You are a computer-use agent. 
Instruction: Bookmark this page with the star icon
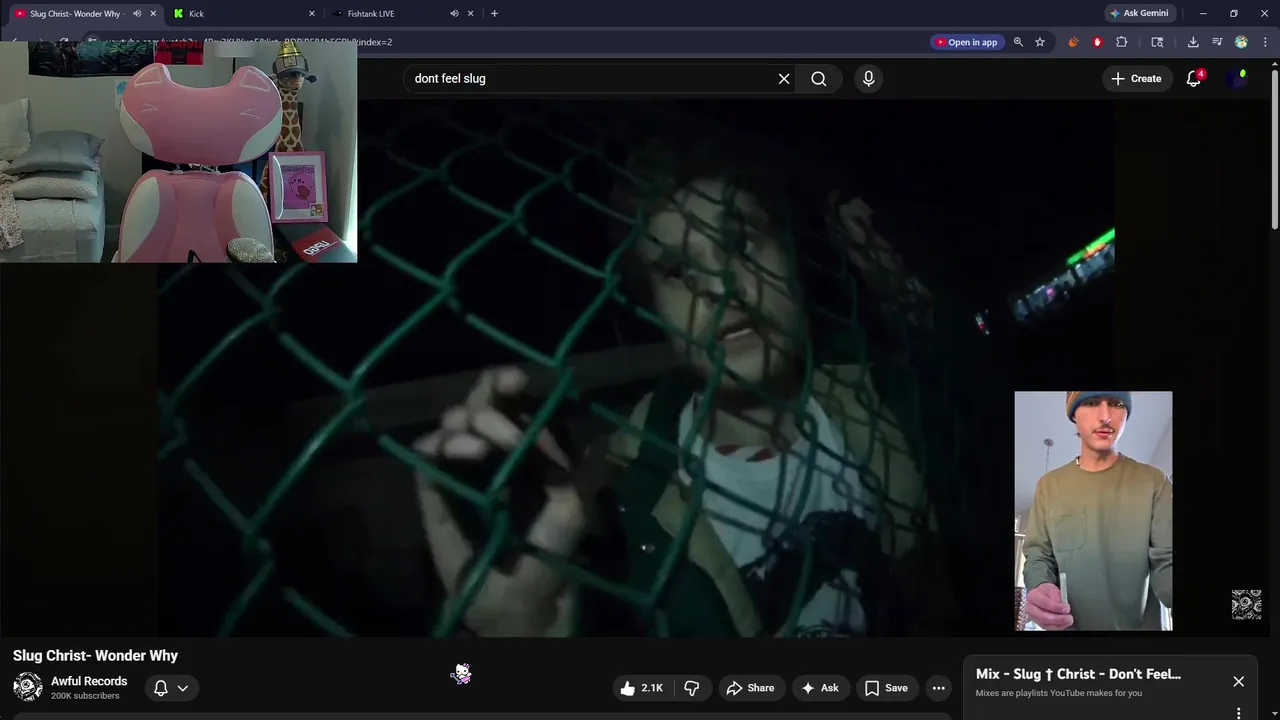tap(1040, 42)
